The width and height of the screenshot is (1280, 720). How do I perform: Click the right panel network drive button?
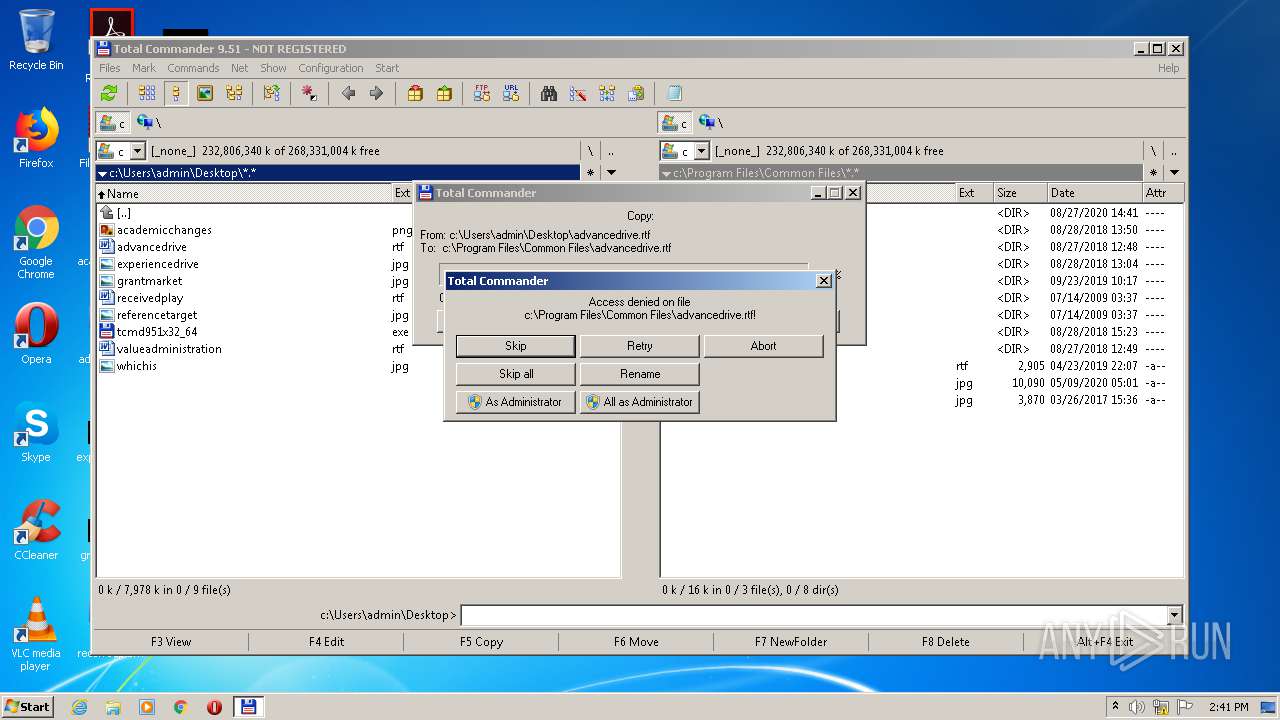click(709, 123)
